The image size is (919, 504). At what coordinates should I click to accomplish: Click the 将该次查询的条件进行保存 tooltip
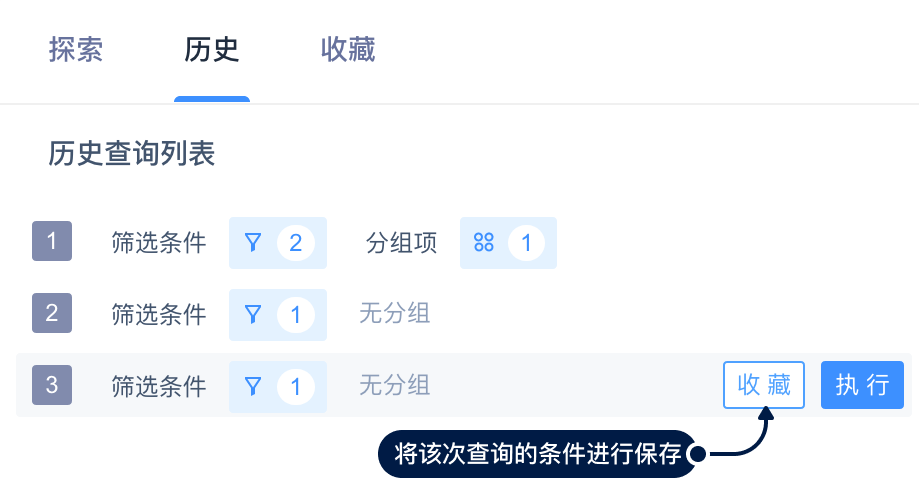point(538,454)
